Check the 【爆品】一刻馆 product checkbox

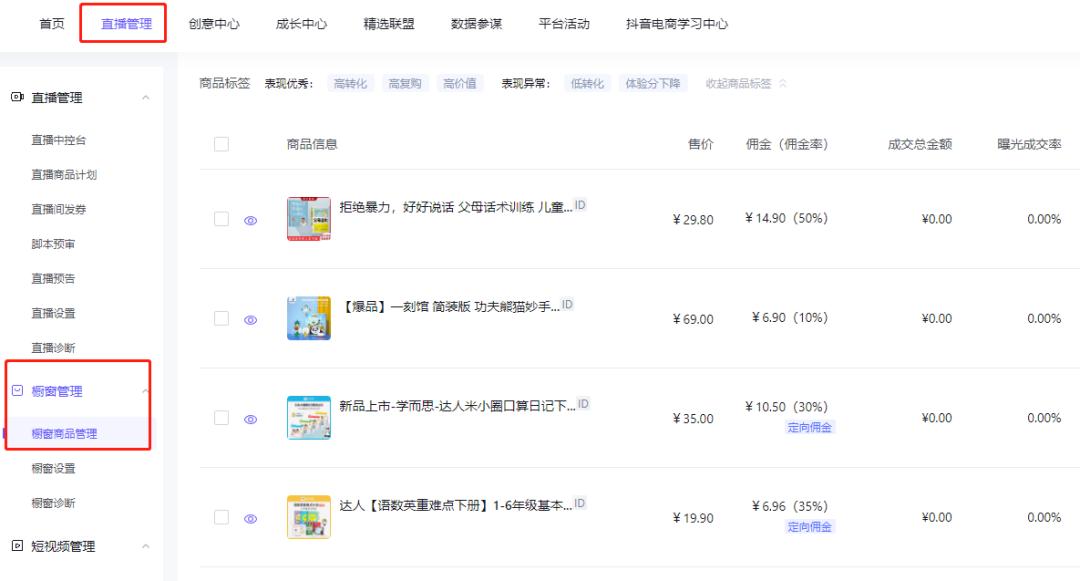point(223,318)
